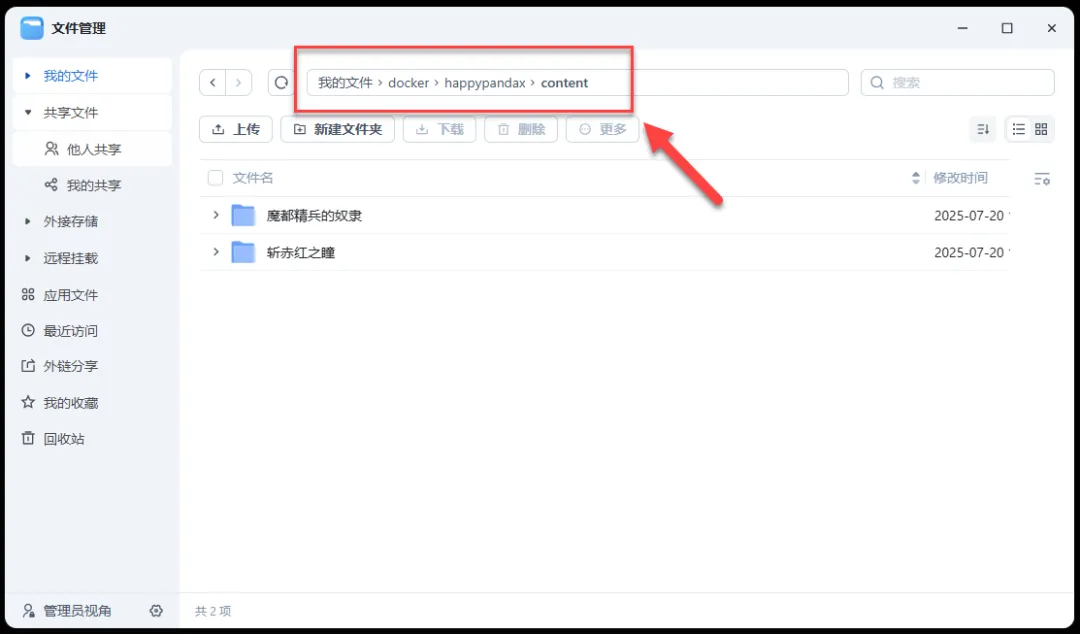Jump to 我的文件 in breadcrumb
This screenshot has width=1080, height=634.
click(345, 83)
